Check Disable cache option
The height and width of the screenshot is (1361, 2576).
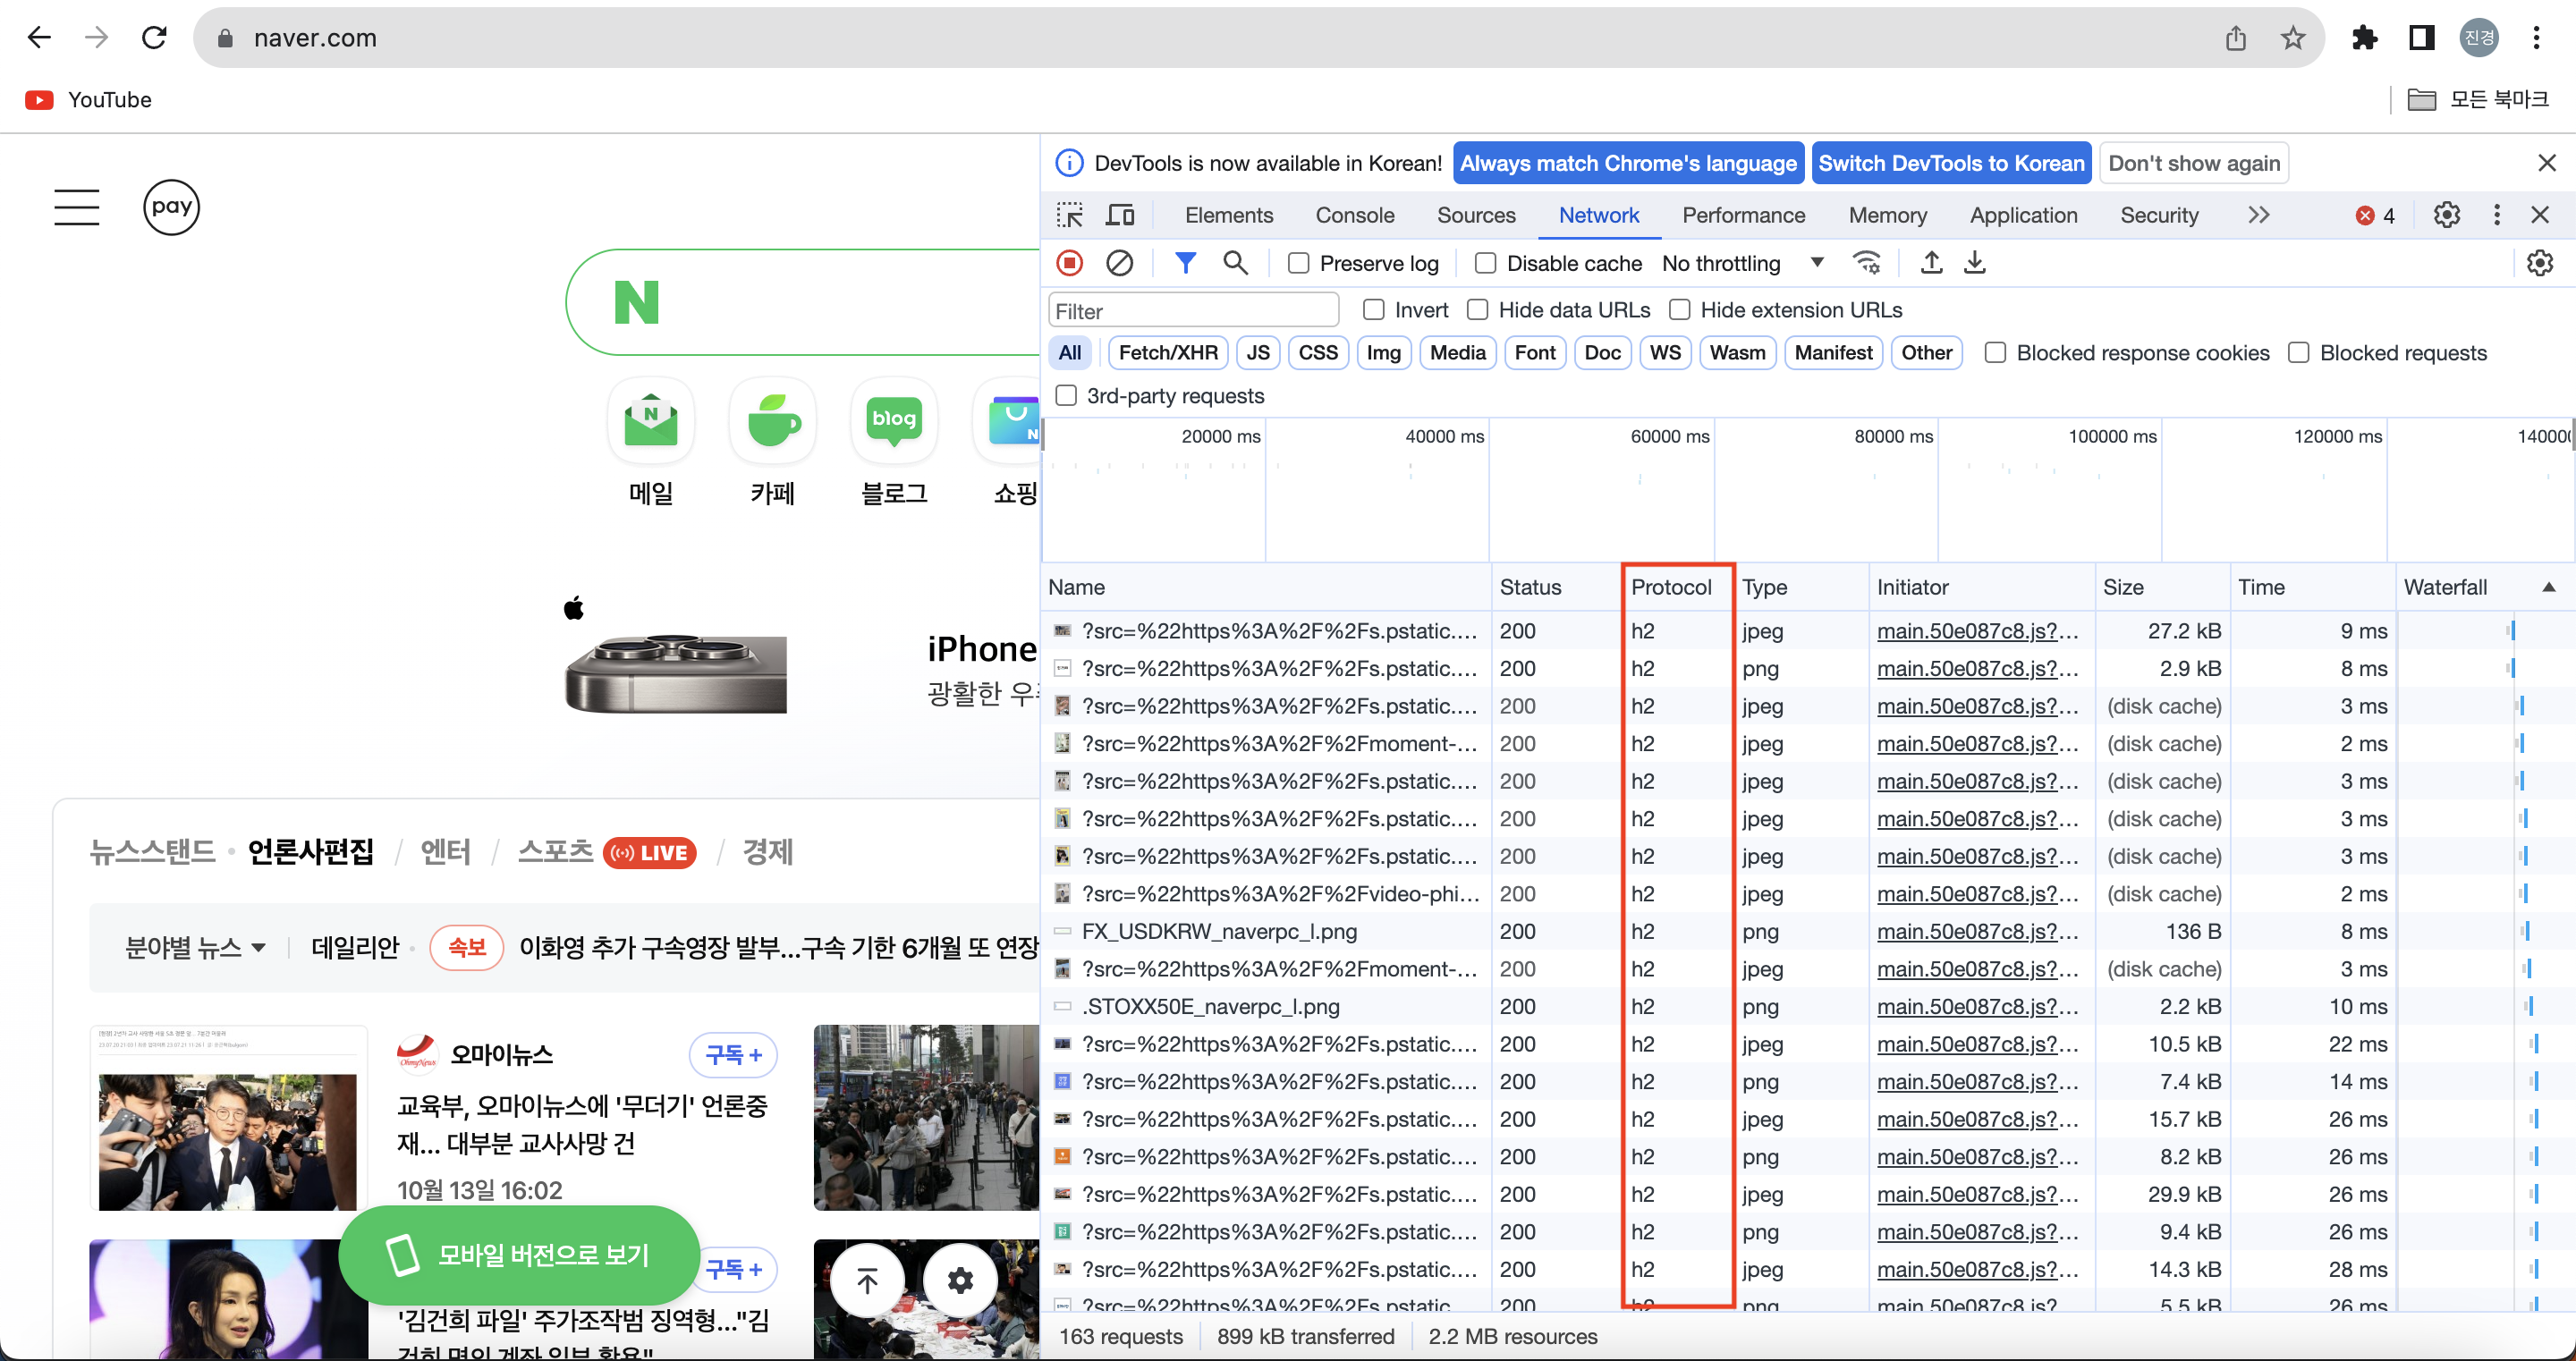pos(1485,263)
